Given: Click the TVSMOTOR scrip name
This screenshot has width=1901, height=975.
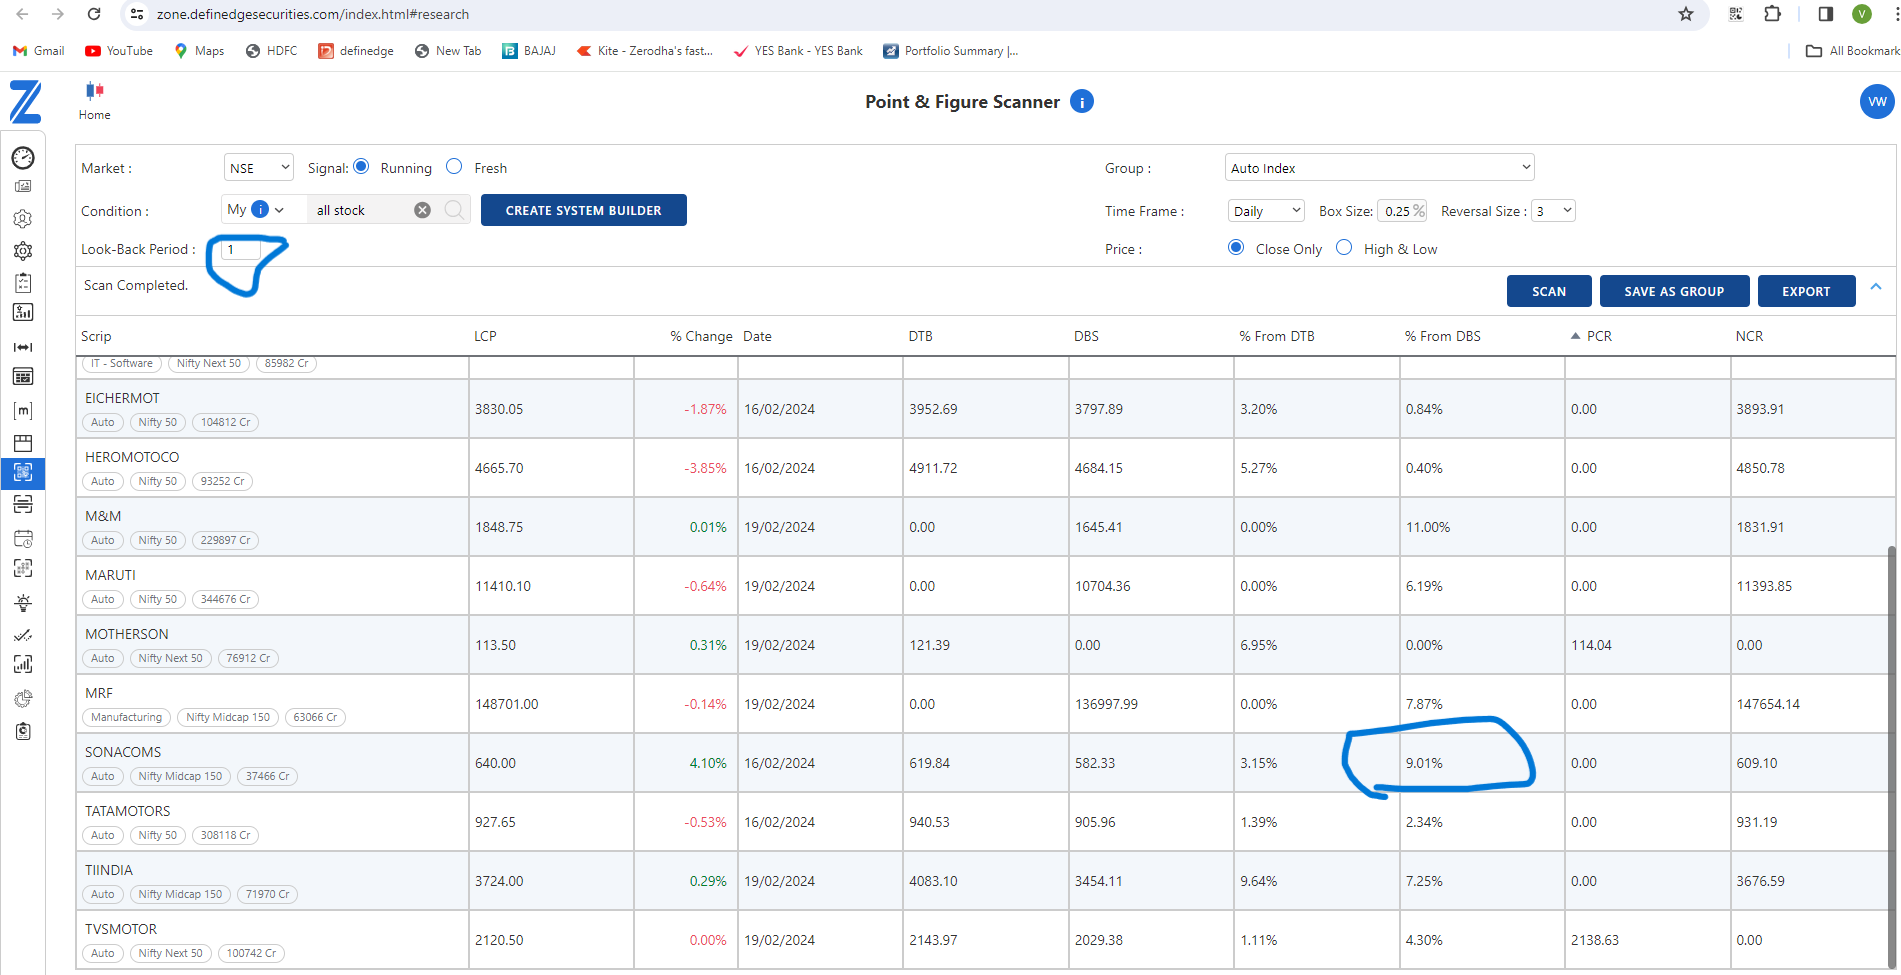Looking at the screenshot, I should click(121, 929).
